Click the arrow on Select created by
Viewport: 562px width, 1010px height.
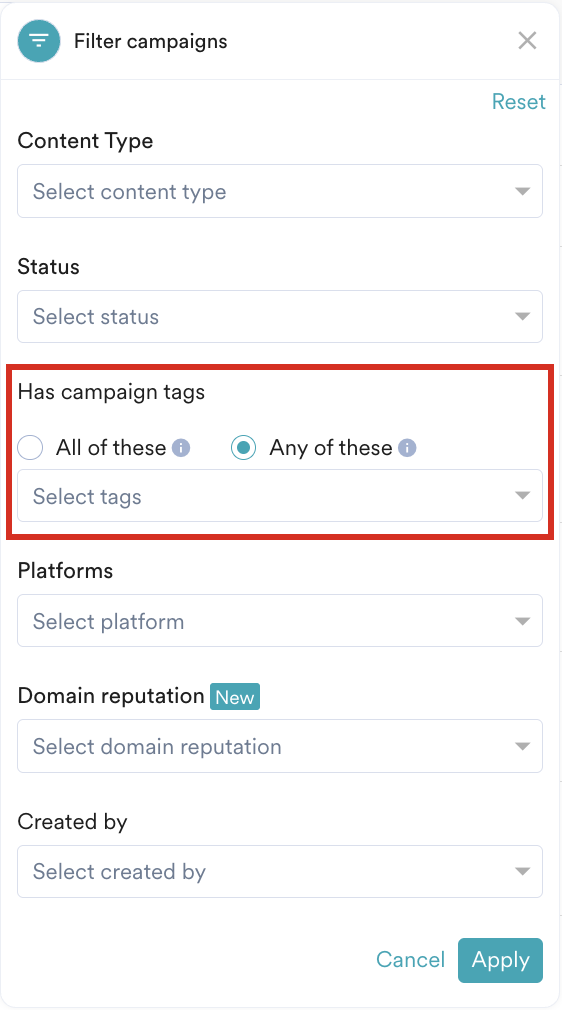[523, 872]
